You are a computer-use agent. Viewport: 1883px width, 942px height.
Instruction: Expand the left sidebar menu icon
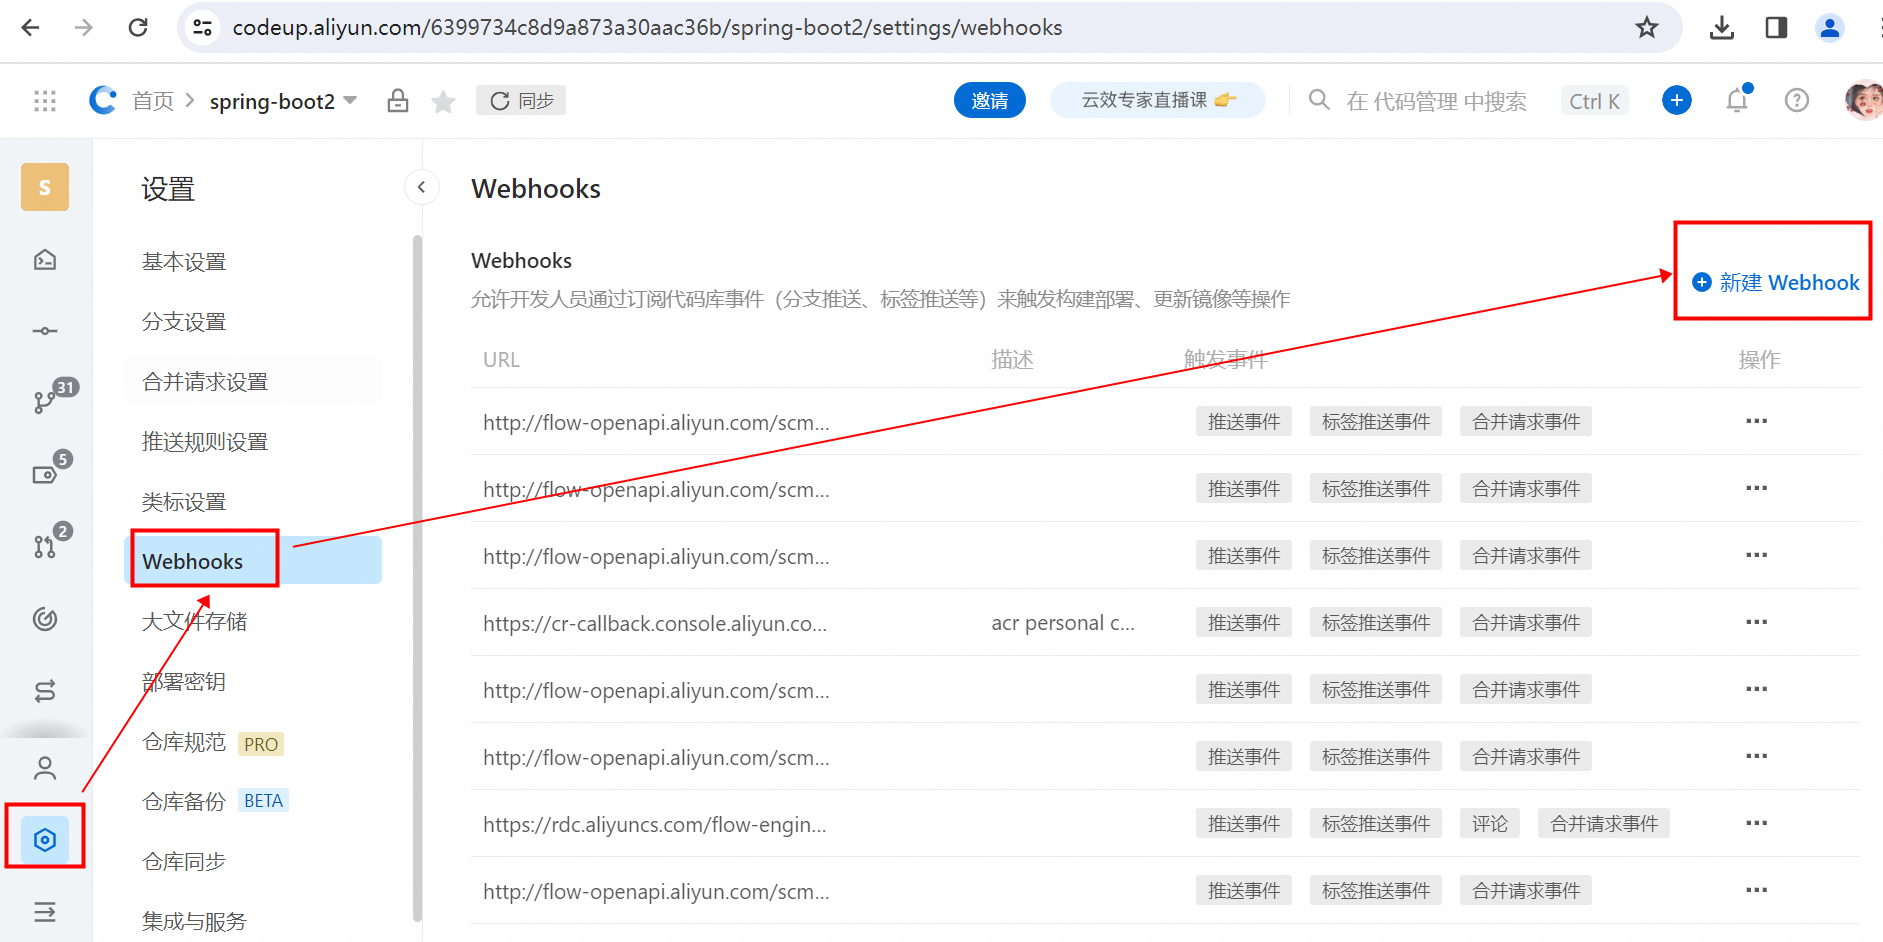[x=45, y=912]
